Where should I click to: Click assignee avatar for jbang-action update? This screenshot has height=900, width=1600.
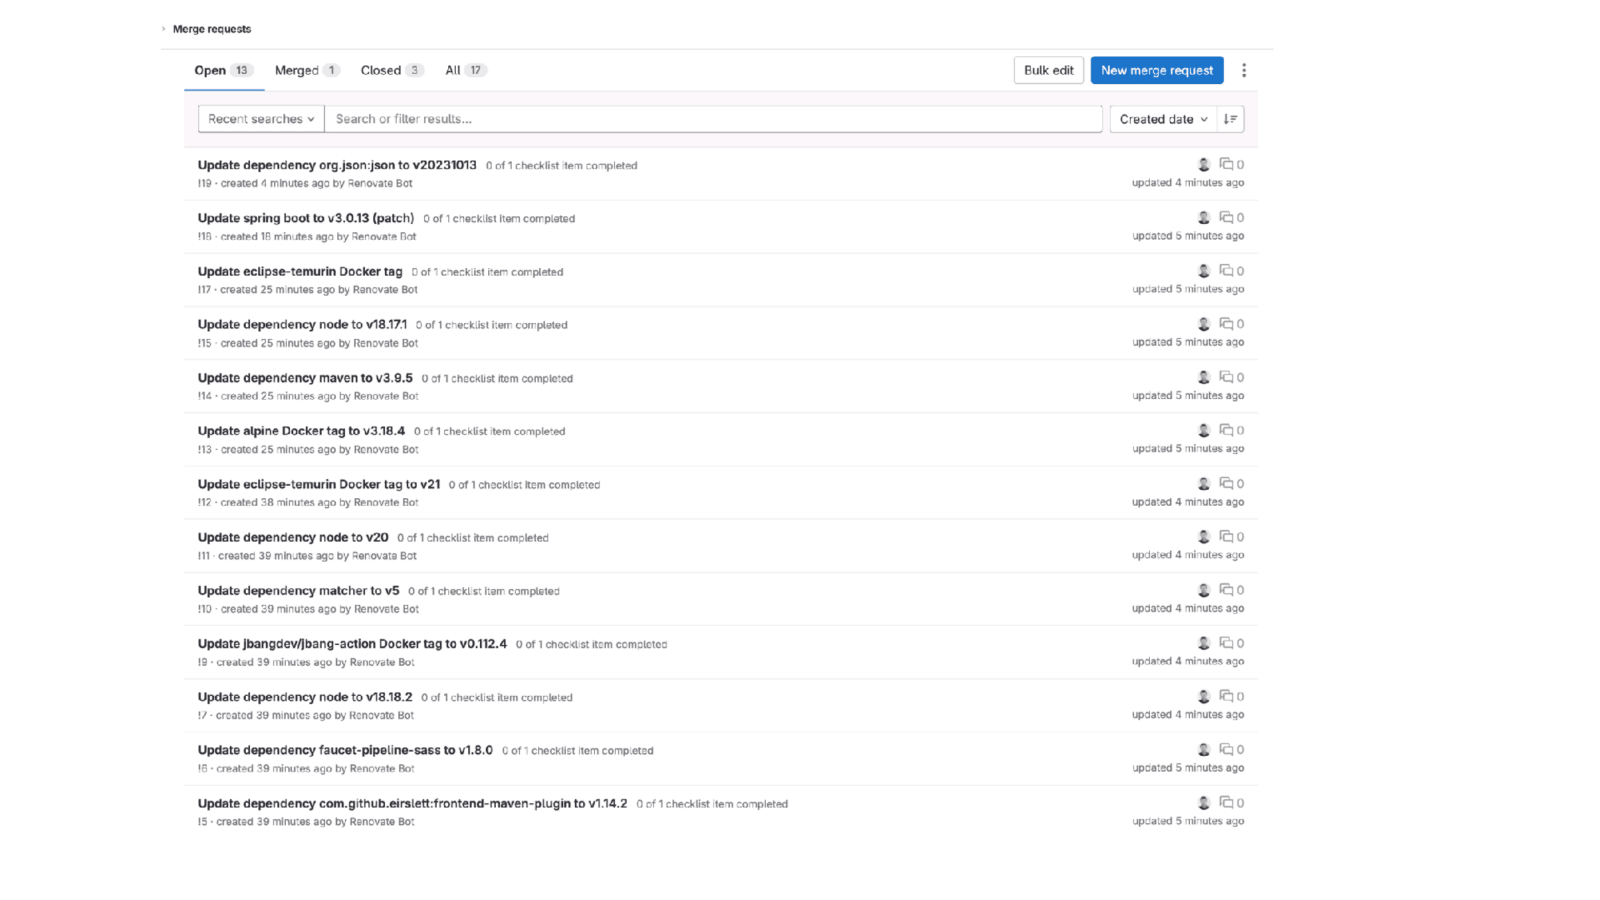pos(1204,643)
